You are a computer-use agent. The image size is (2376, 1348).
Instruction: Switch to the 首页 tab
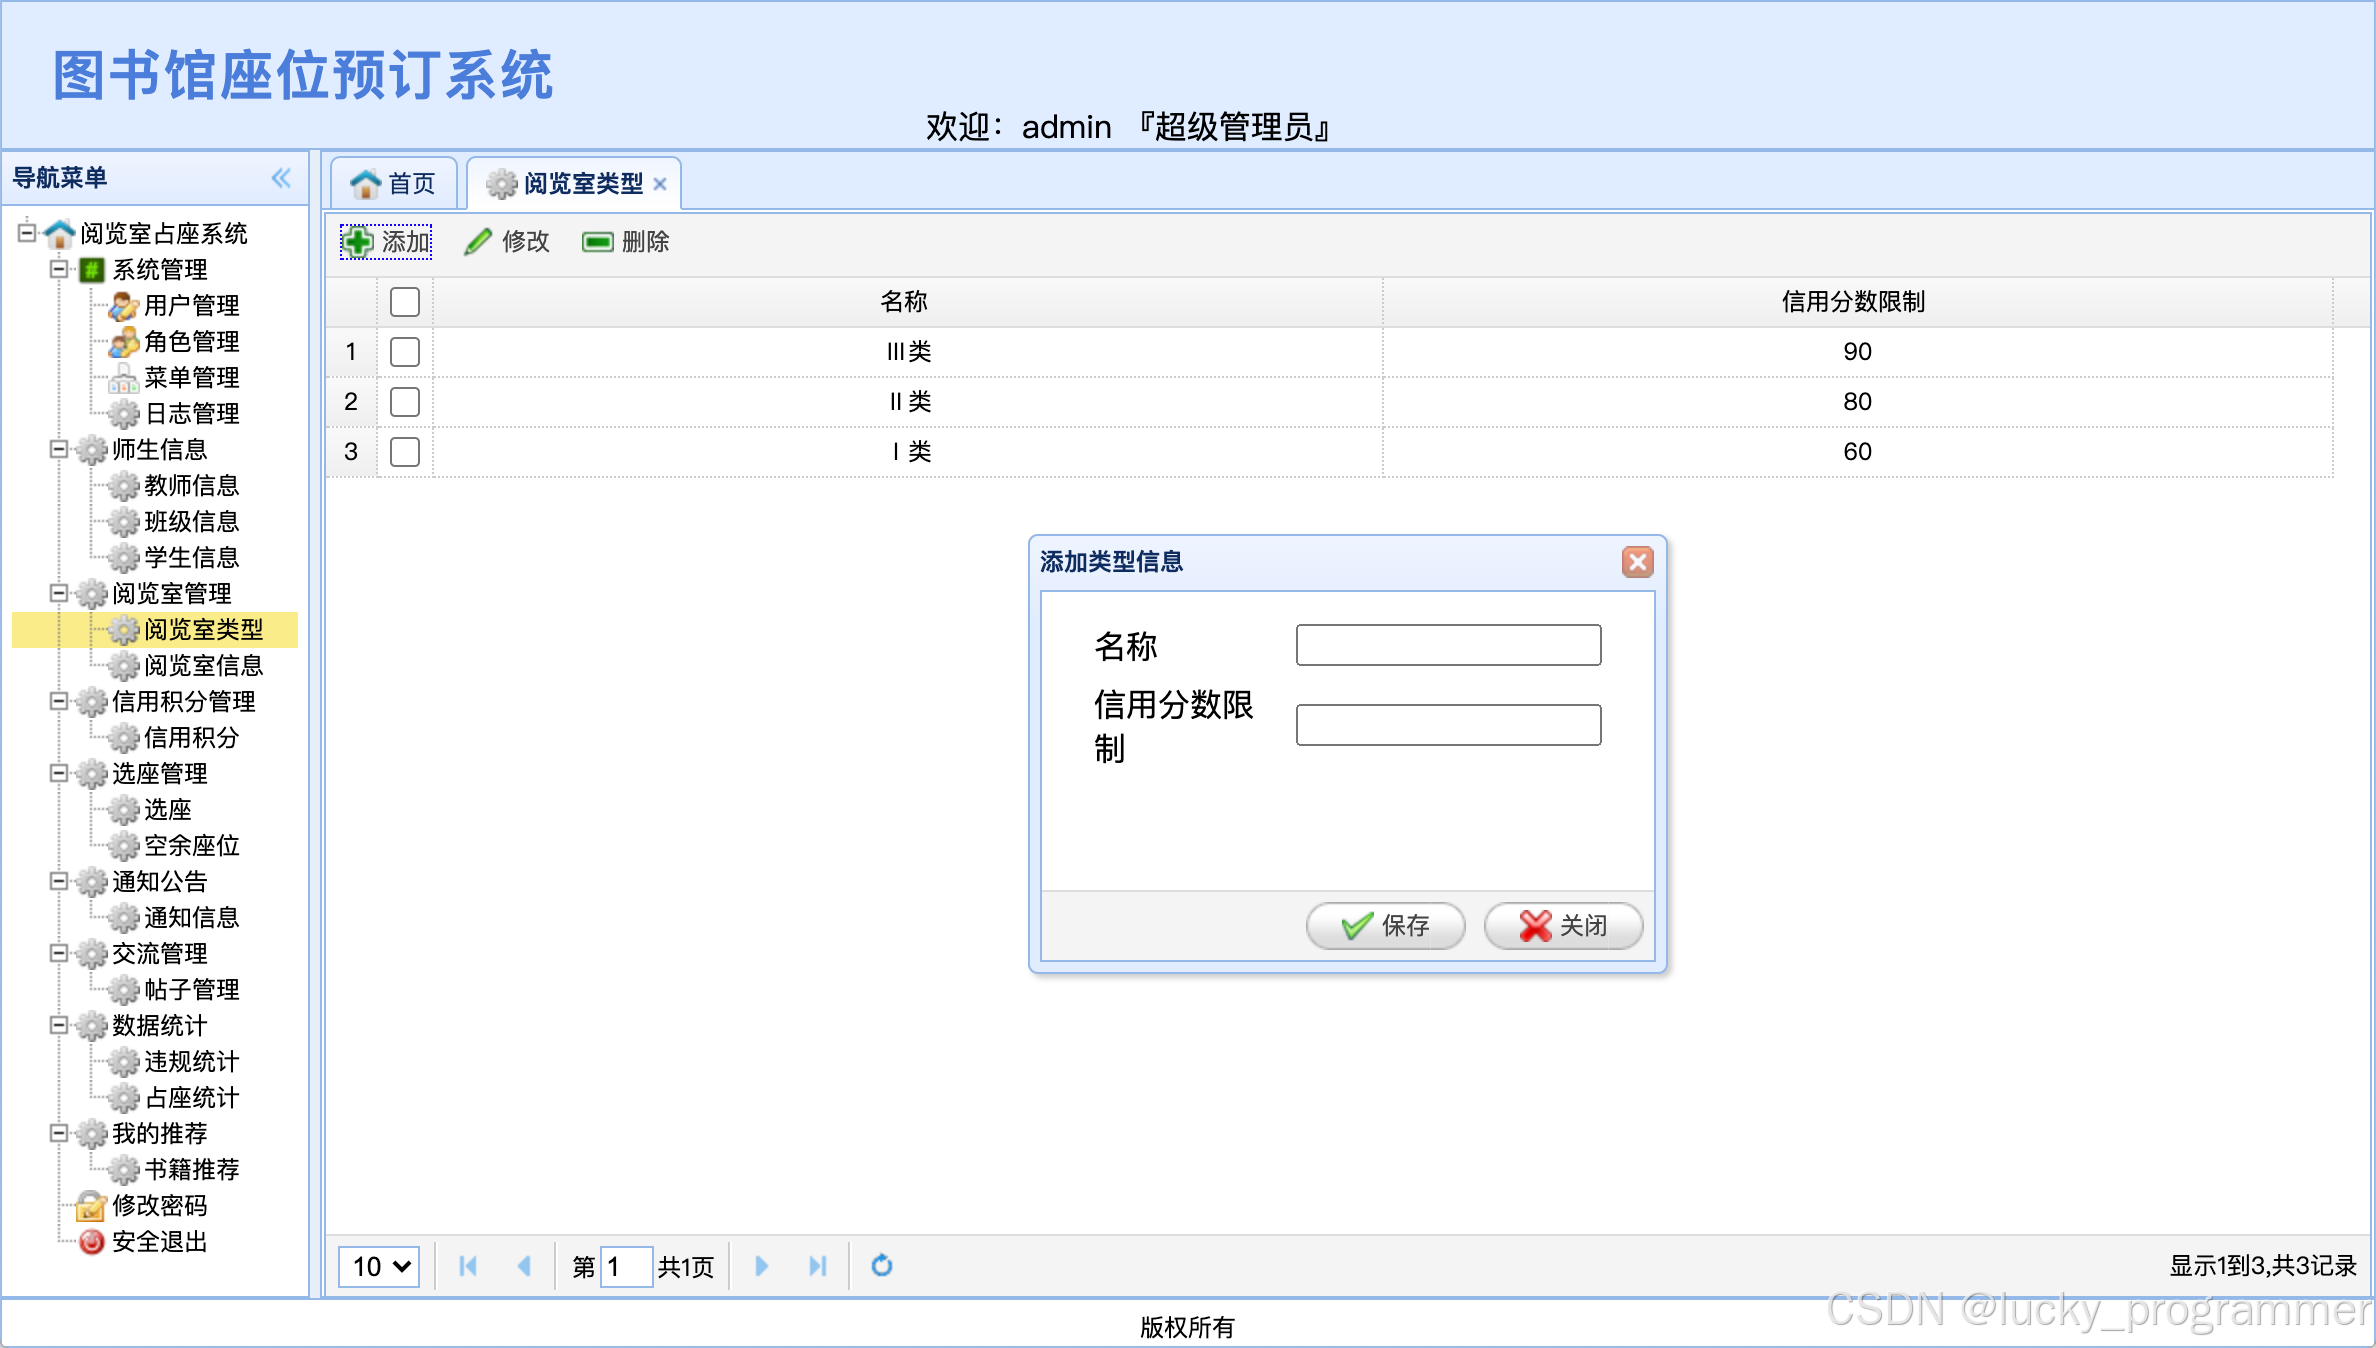pos(394,184)
